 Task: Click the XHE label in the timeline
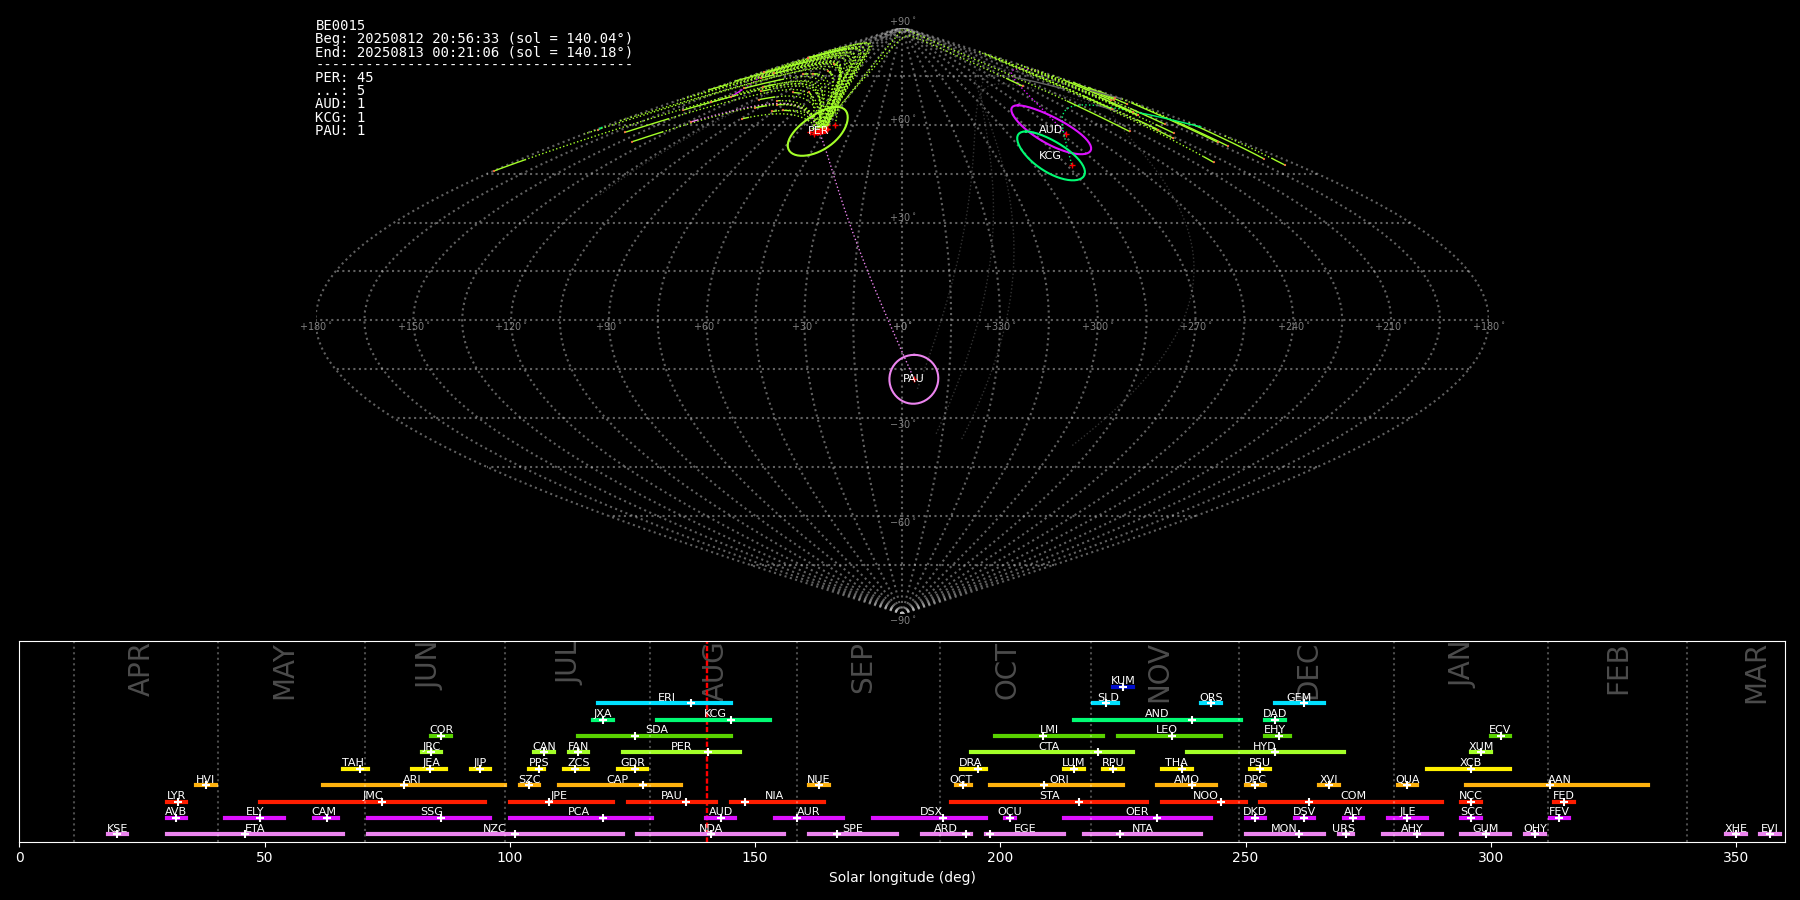[x=1736, y=829]
